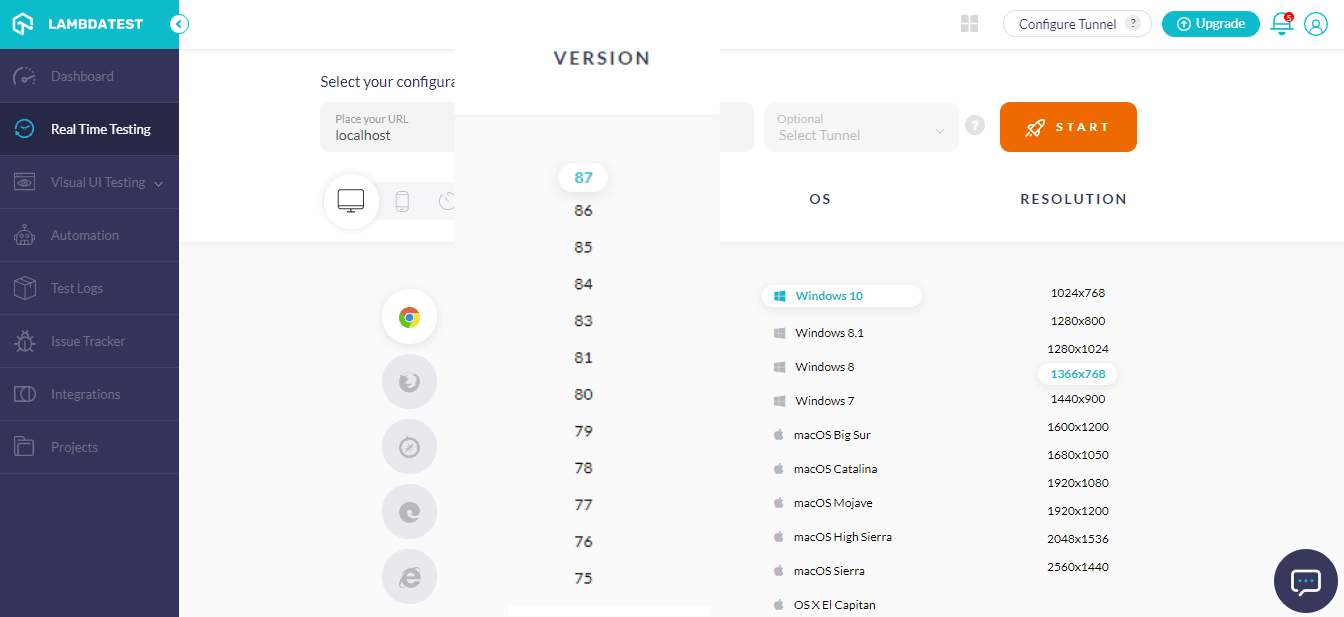Go to Test Logs section
1344x617 pixels.
(x=77, y=288)
